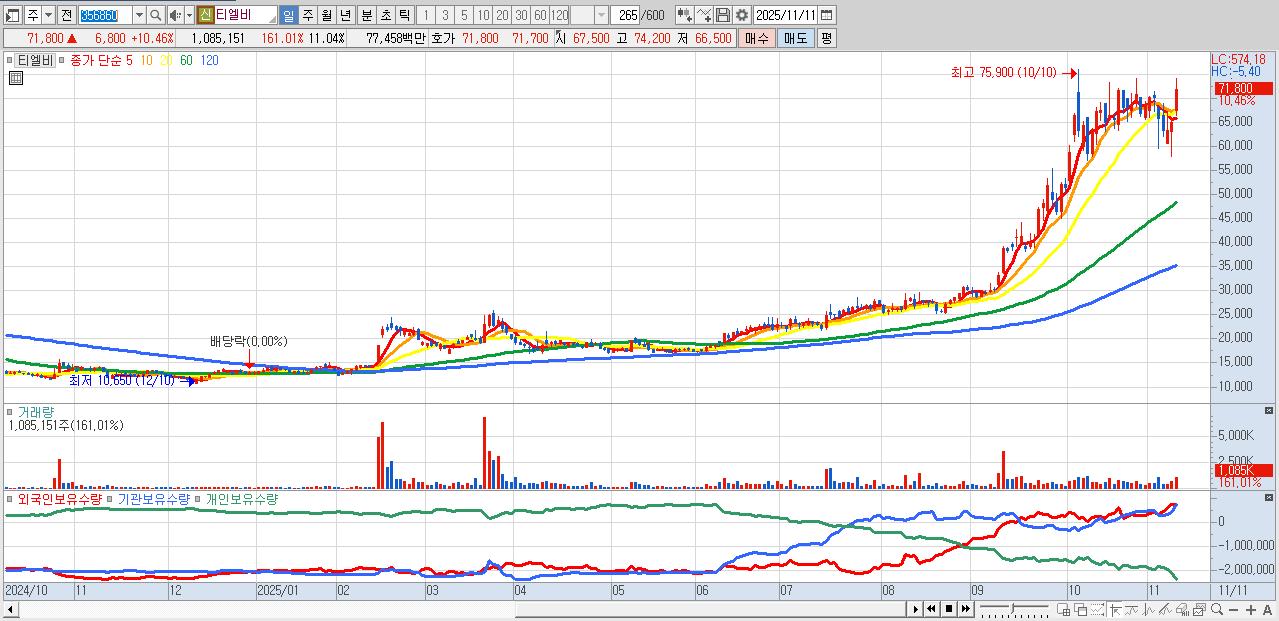
Task: Click the yellow 20 moving average legend
Action: pos(166,60)
